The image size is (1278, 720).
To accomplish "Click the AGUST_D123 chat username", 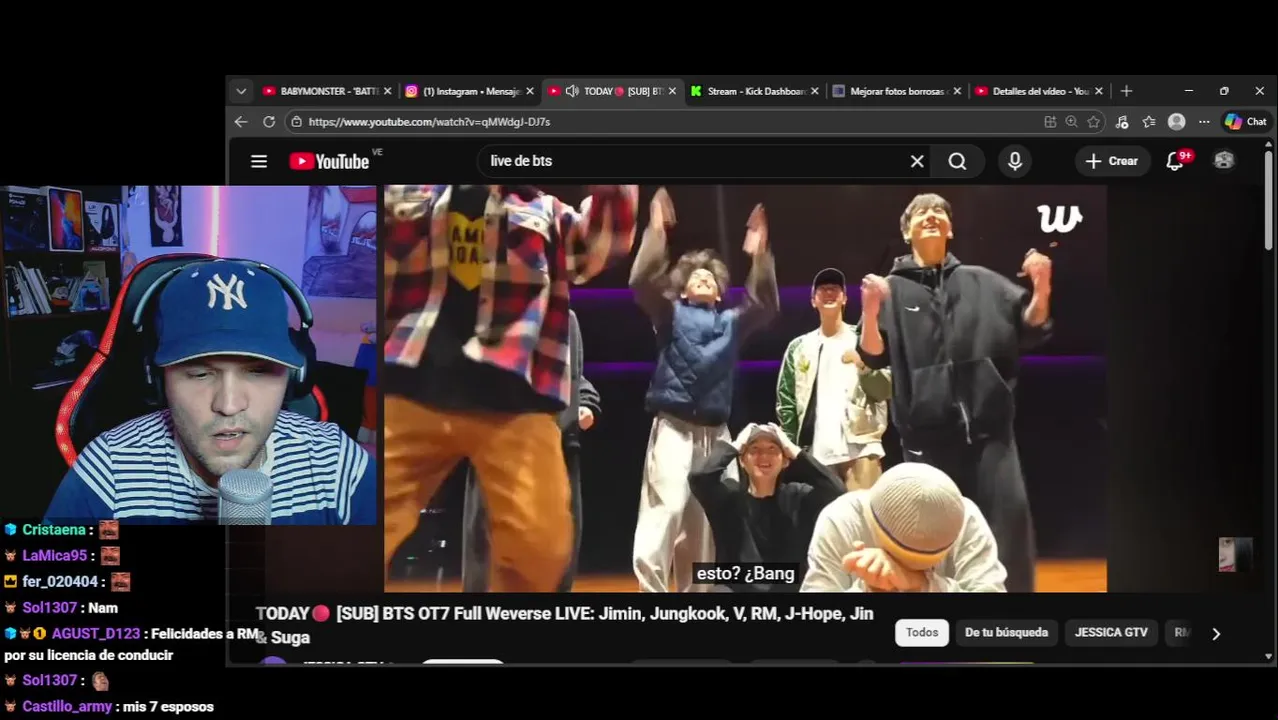I will pos(96,634).
